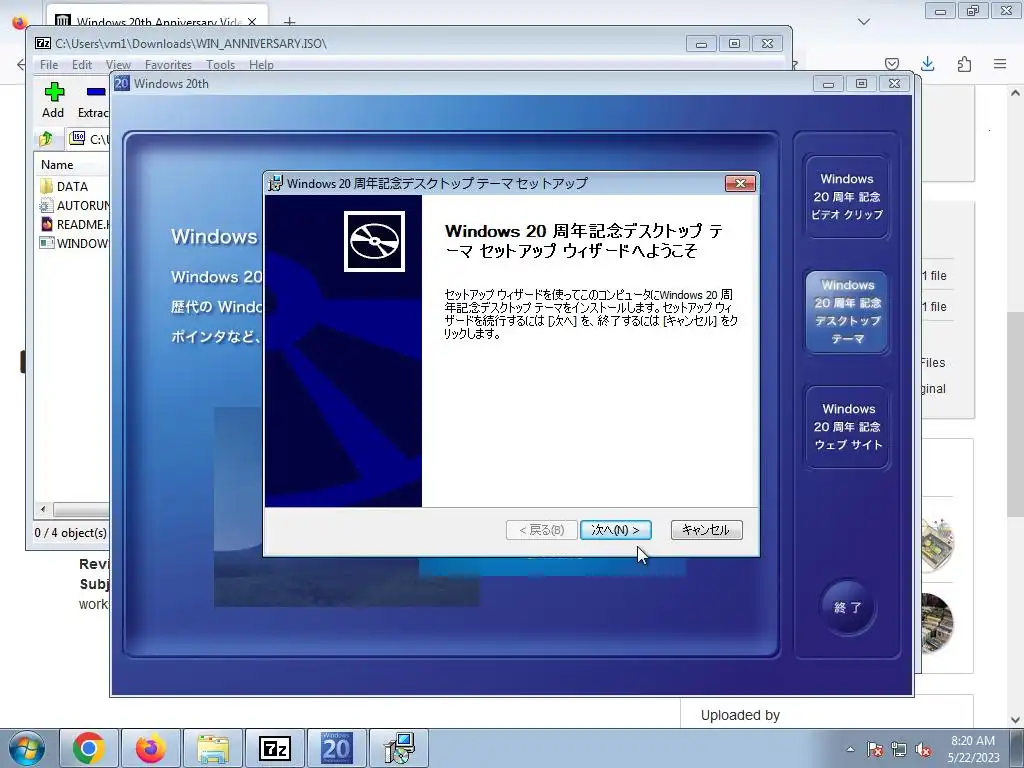This screenshot has width=1024, height=768.
Task: Click the Windows 20th taskbar icon
Action: (336, 748)
